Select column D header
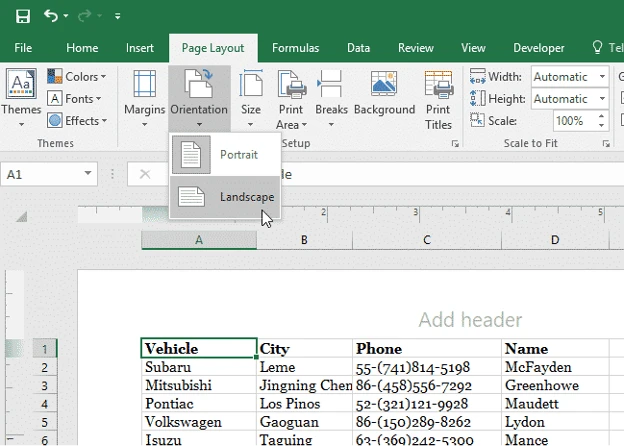Image resolution: width=624 pixels, height=446 pixels. point(555,240)
